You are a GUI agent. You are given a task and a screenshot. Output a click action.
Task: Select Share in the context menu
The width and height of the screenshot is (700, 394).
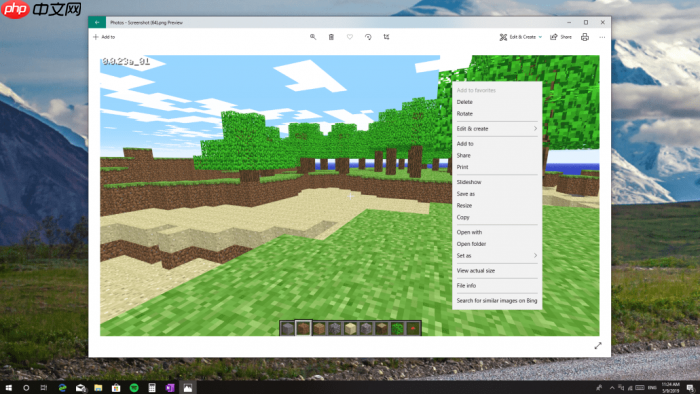pos(497,155)
